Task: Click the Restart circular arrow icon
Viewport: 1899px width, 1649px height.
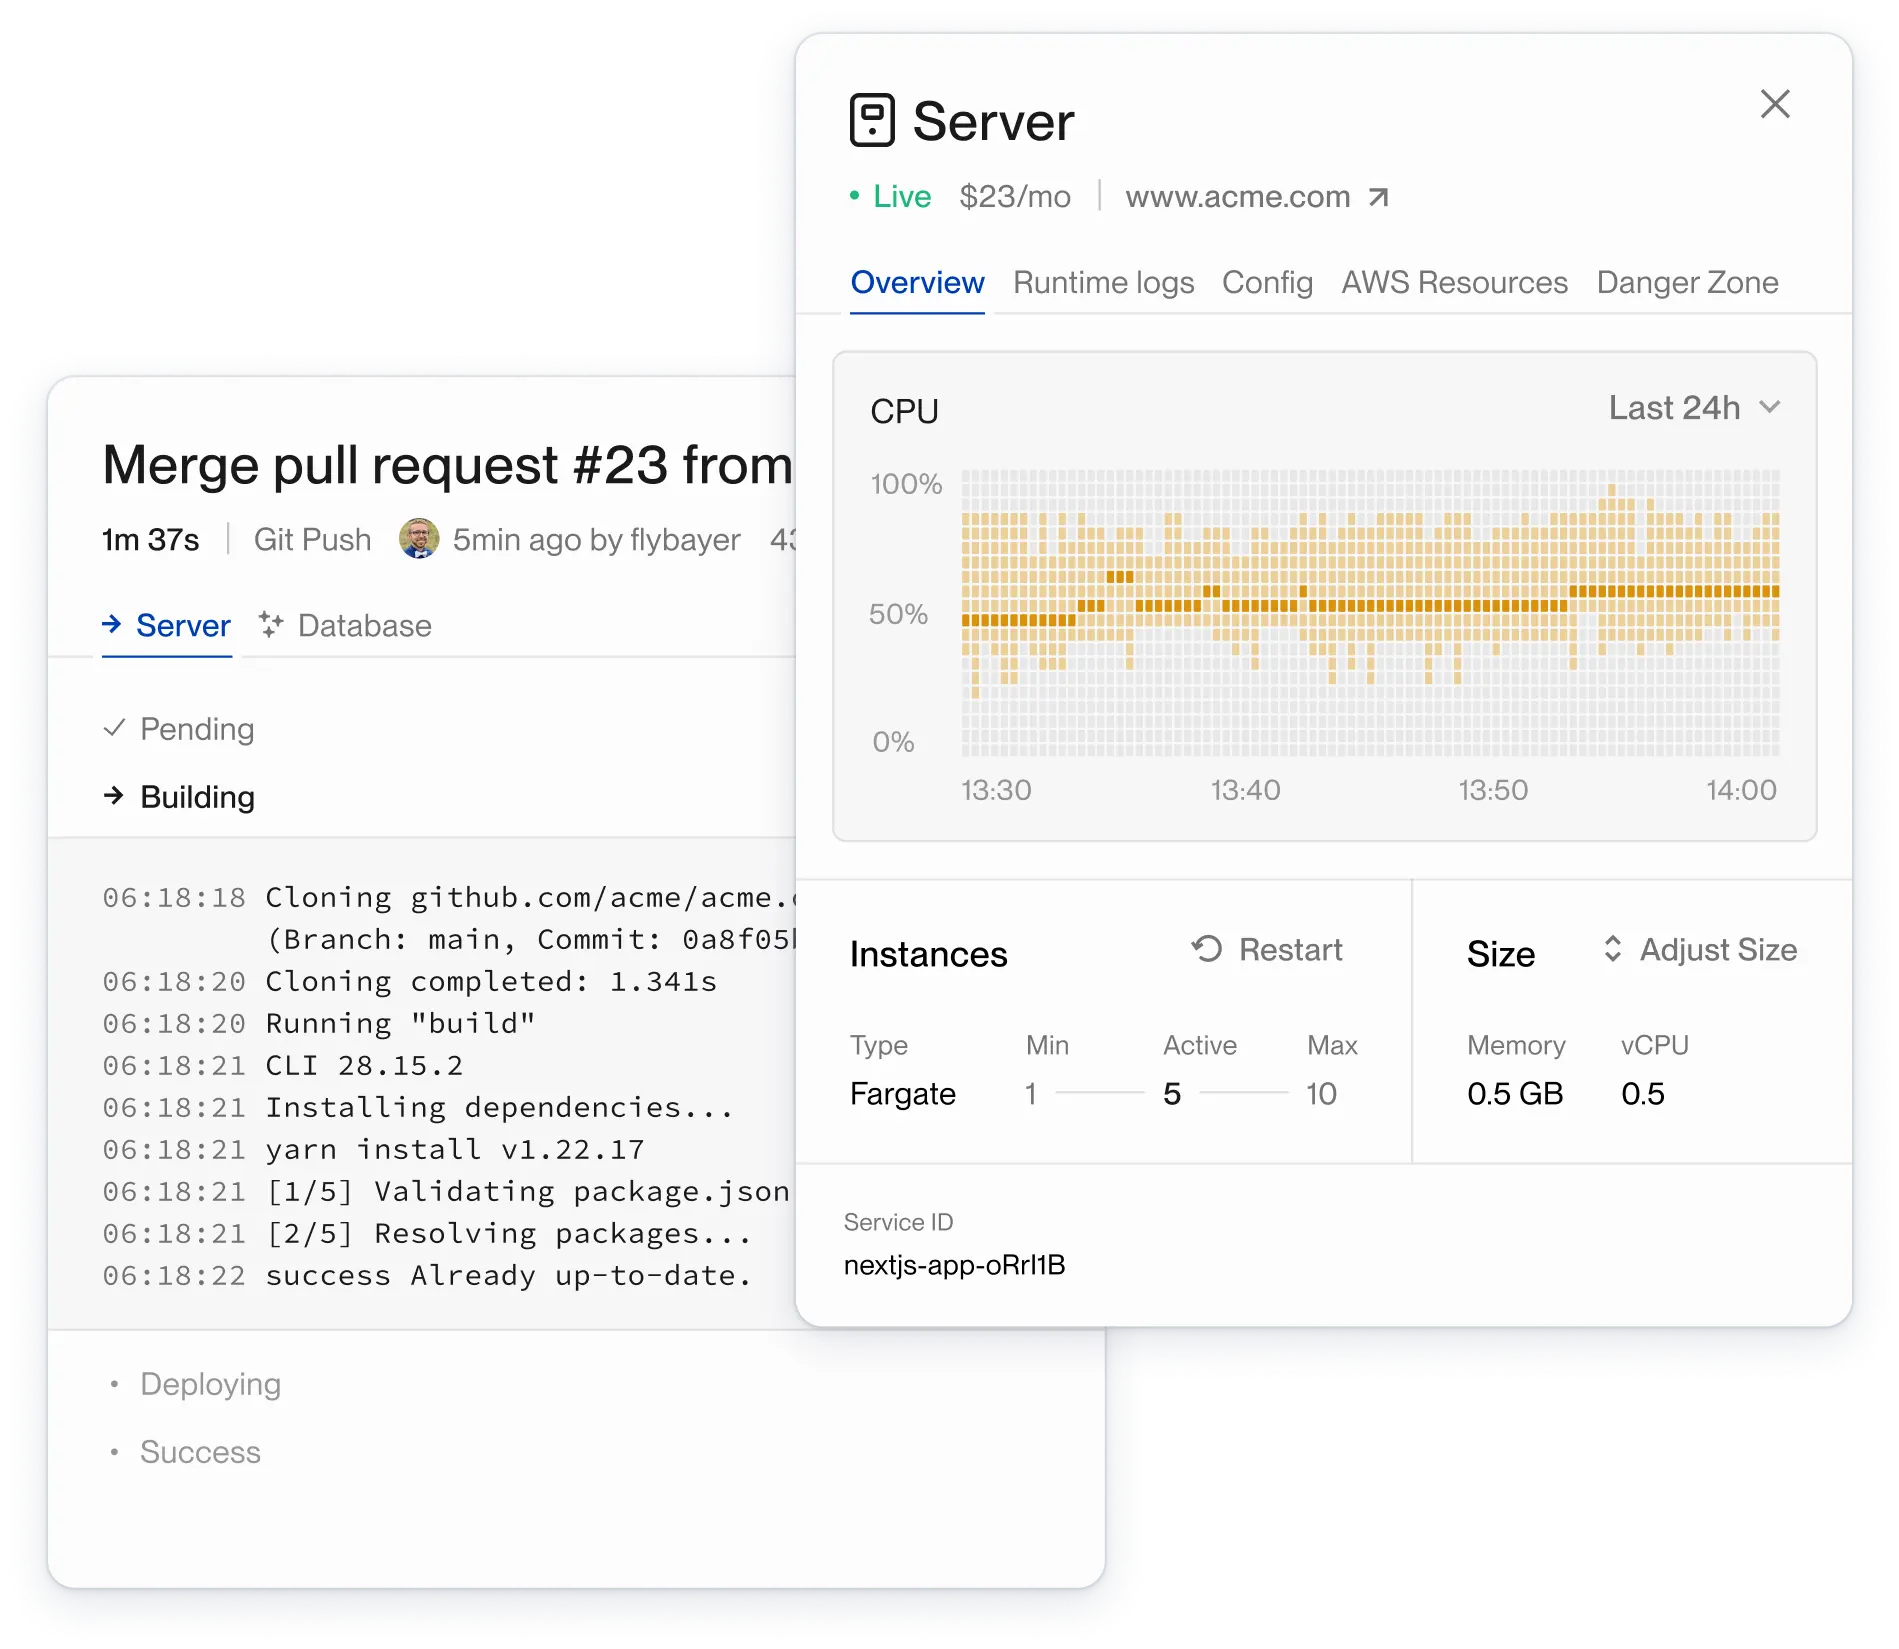Action: tap(1207, 949)
